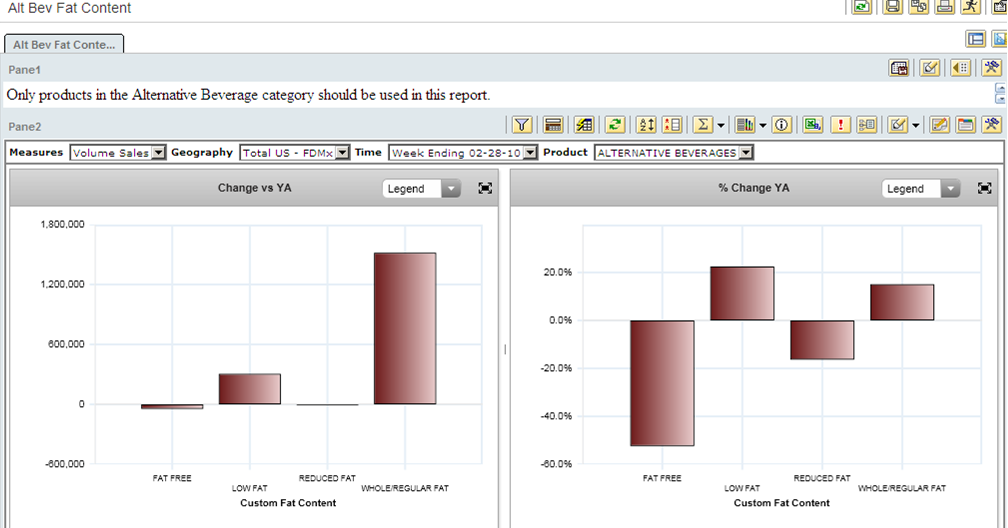This screenshot has width=1008, height=528.
Task: Click the red exclamation alert icon
Action: (841, 125)
